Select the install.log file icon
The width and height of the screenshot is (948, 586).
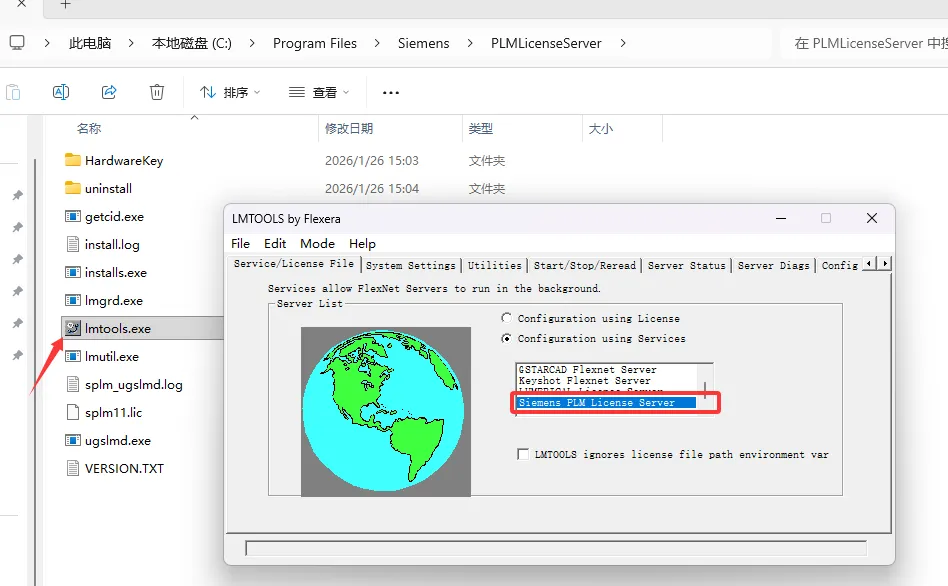pos(73,244)
